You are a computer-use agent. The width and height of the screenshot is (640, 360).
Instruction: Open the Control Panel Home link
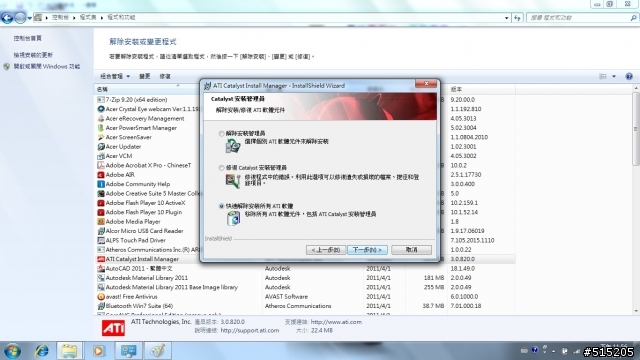click(27, 38)
